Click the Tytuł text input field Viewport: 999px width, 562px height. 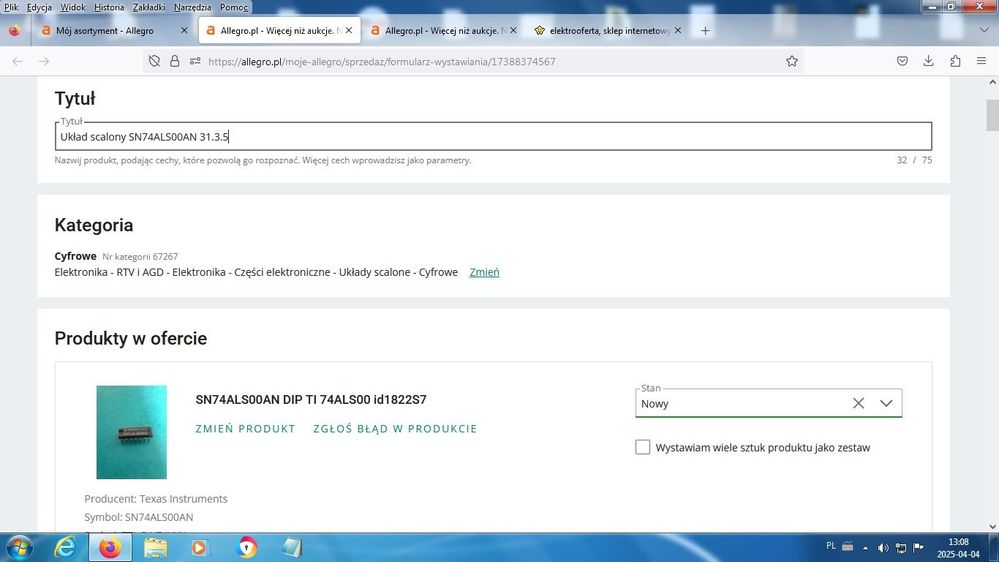point(493,136)
